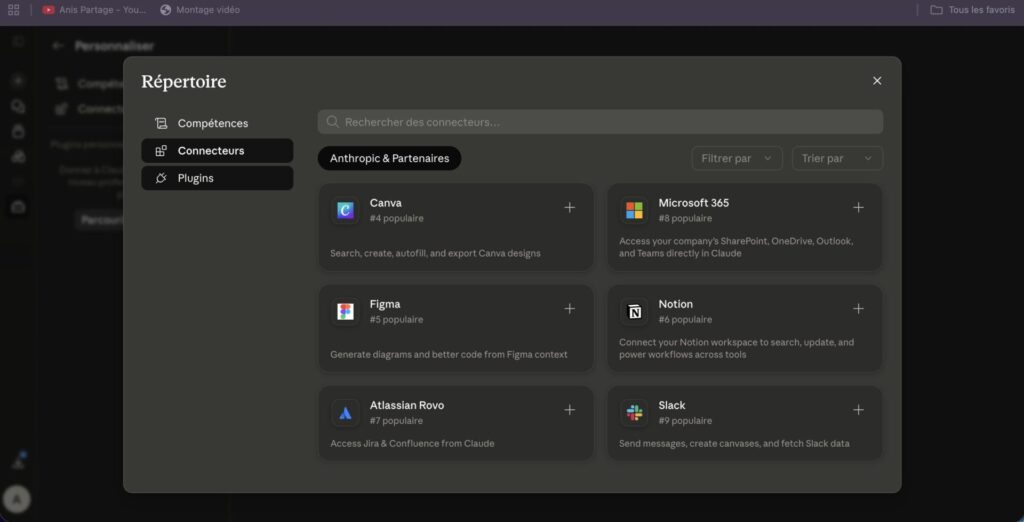1024x522 pixels.
Task: Click the Slack logo icon
Action: 634,413
